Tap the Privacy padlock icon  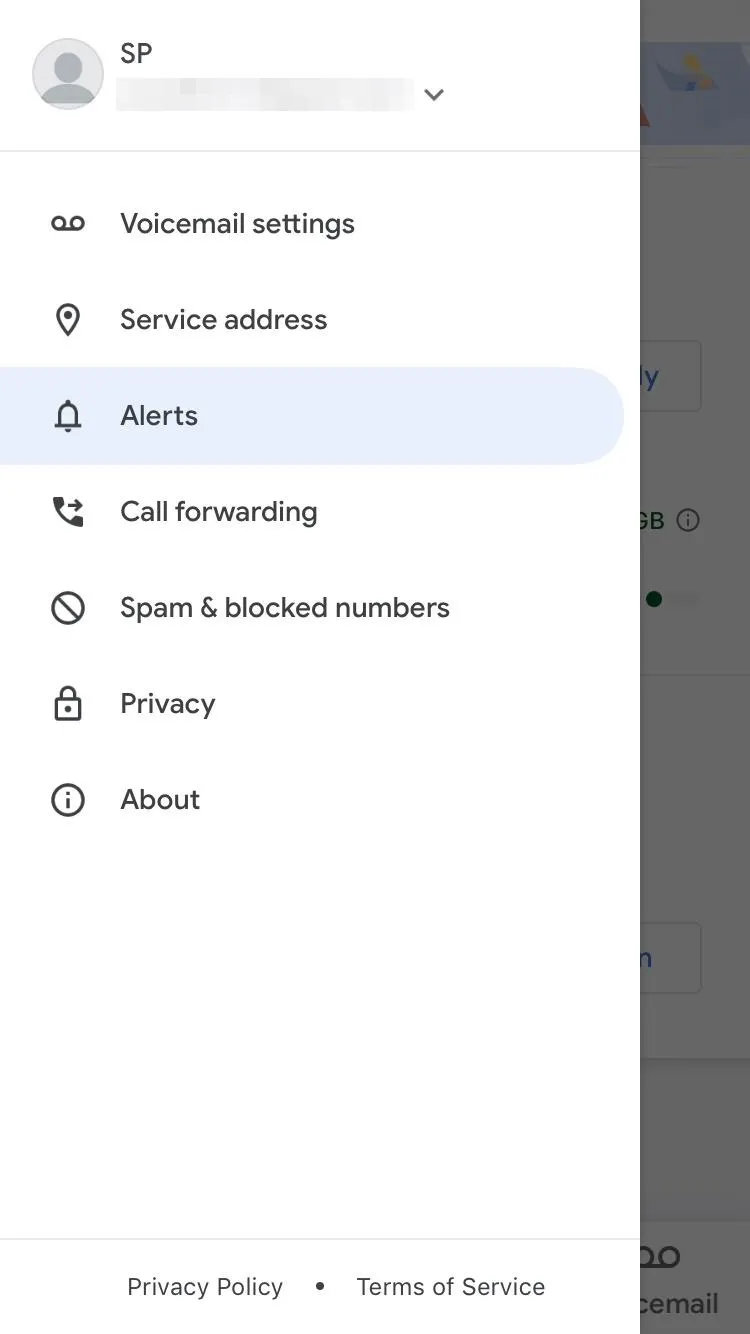point(68,704)
